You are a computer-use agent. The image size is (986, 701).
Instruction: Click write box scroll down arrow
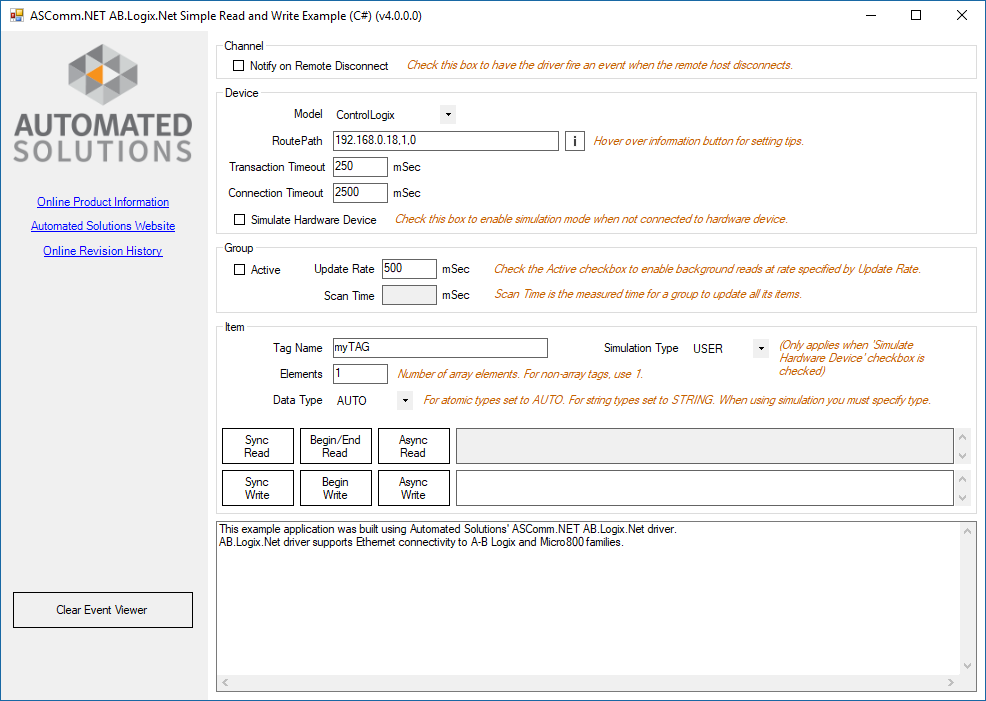click(962, 498)
